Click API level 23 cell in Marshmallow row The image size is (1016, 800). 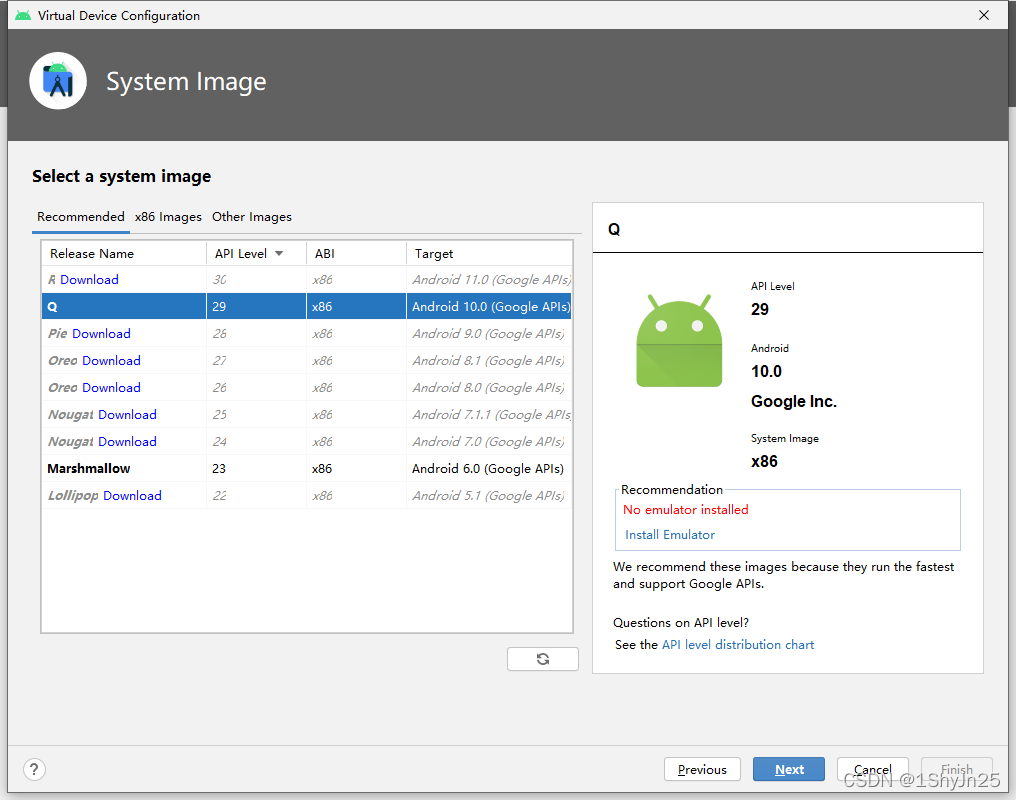point(257,468)
